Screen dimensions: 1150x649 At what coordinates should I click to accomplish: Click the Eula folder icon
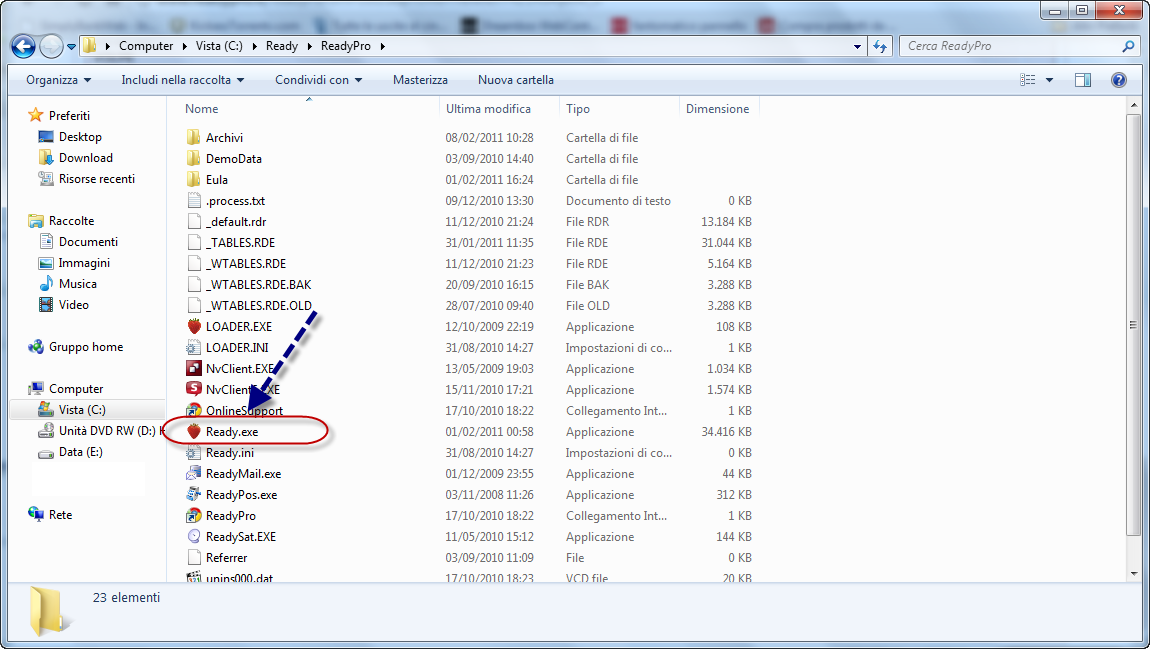[194, 180]
